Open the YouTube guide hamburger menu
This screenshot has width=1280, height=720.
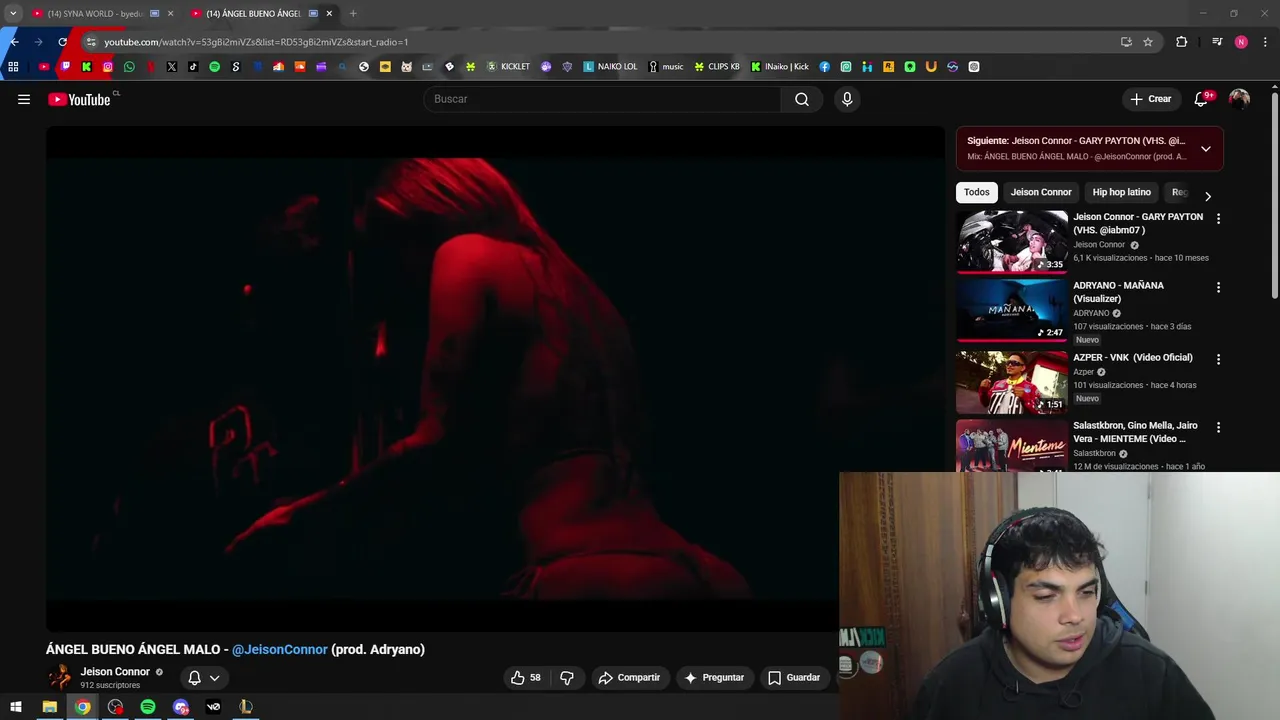coord(24,99)
